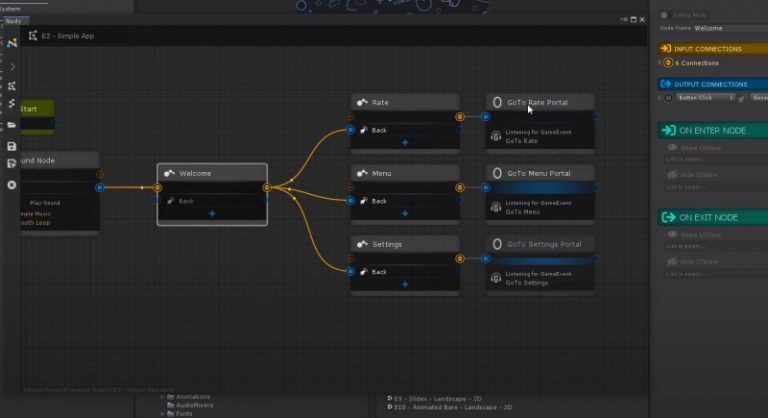Image resolution: width=768 pixels, height=418 pixels.
Task: Add a socket with Rate node plus icon
Action: coord(405,143)
